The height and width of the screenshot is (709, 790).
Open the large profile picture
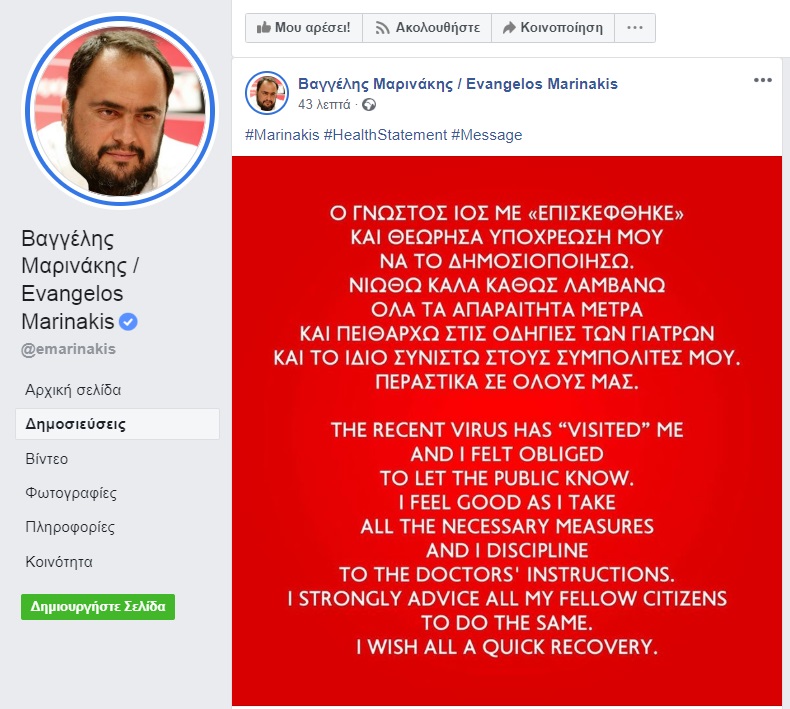[120, 111]
